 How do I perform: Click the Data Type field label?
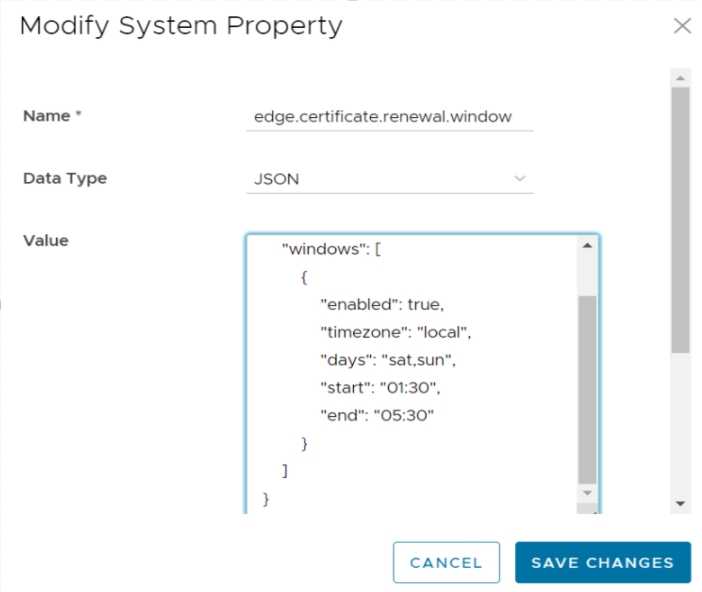65,178
